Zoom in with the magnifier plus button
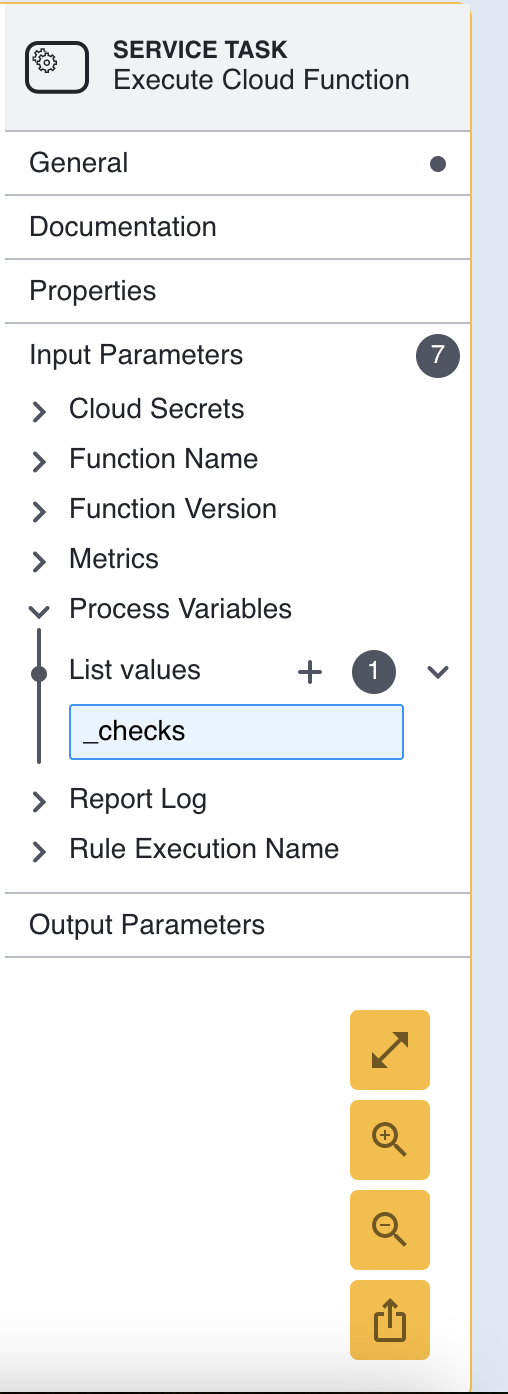The height and width of the screenshot is (1394, 508). [x=390, y=1140]
